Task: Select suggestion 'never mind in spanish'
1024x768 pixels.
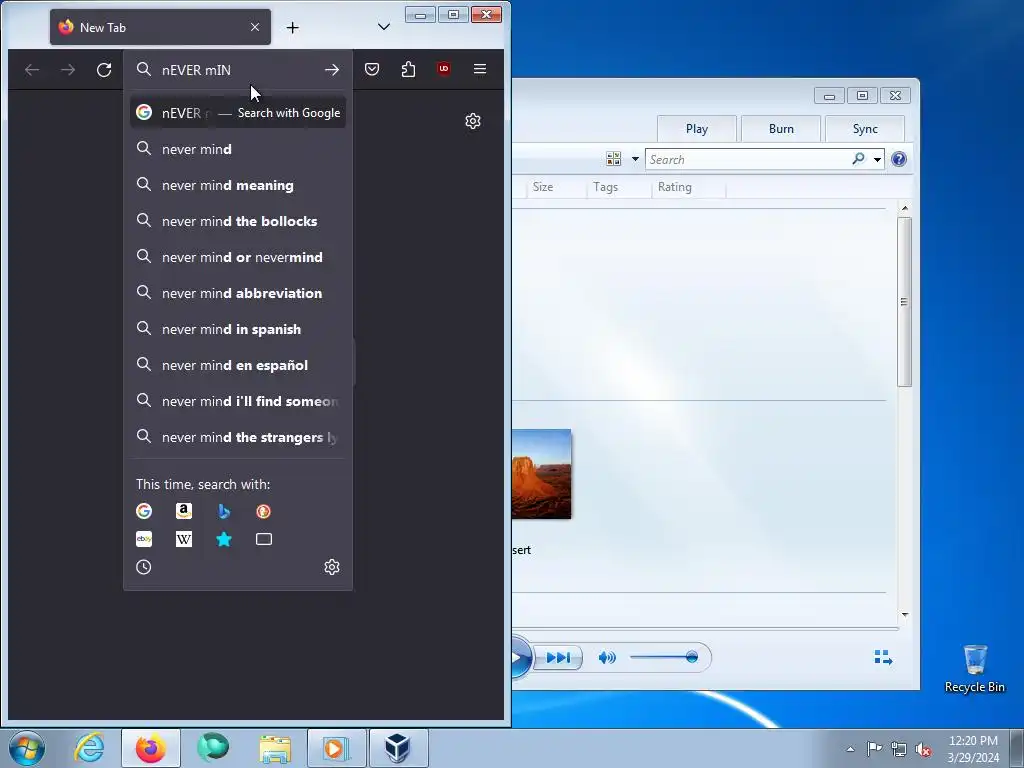Action: click(x=238, y=329)
